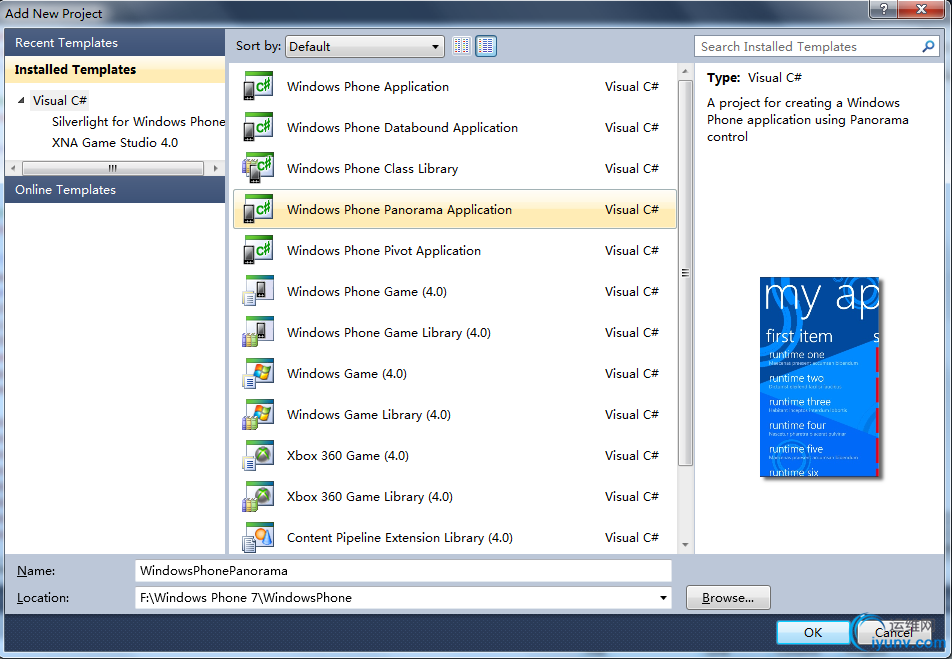Open the Installed Templates section
The height and width of the screenshot is (659, 952).
pos(115,69)
